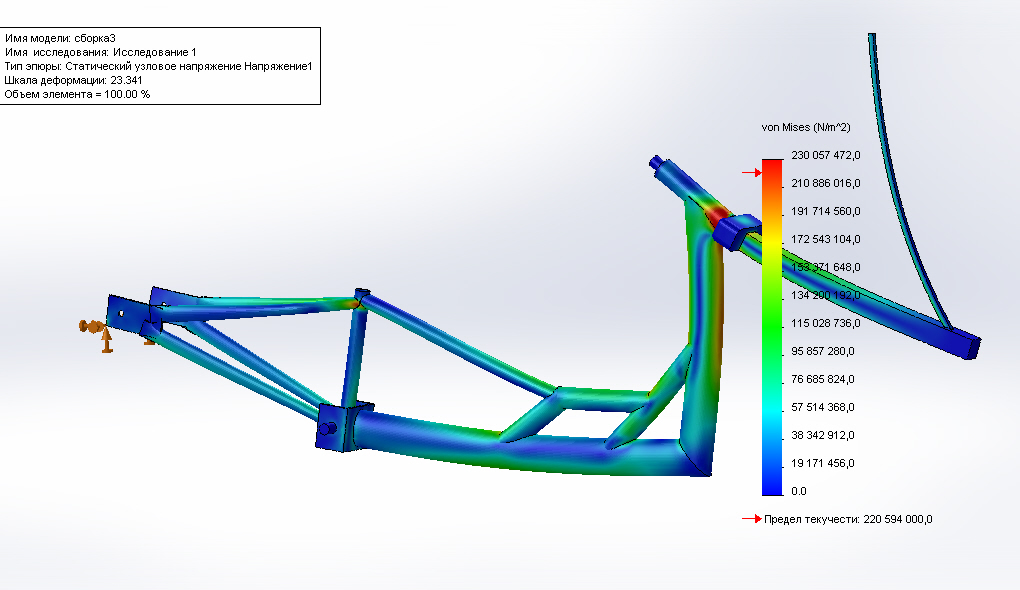
Task: Select legend value 172 543 104,0
Action: (825, 239)
